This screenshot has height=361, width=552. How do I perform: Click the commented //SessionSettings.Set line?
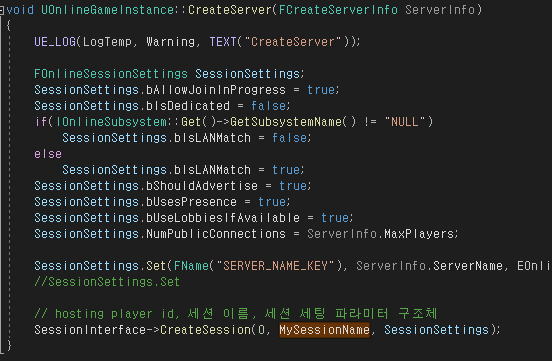click(x=107, y=282)
